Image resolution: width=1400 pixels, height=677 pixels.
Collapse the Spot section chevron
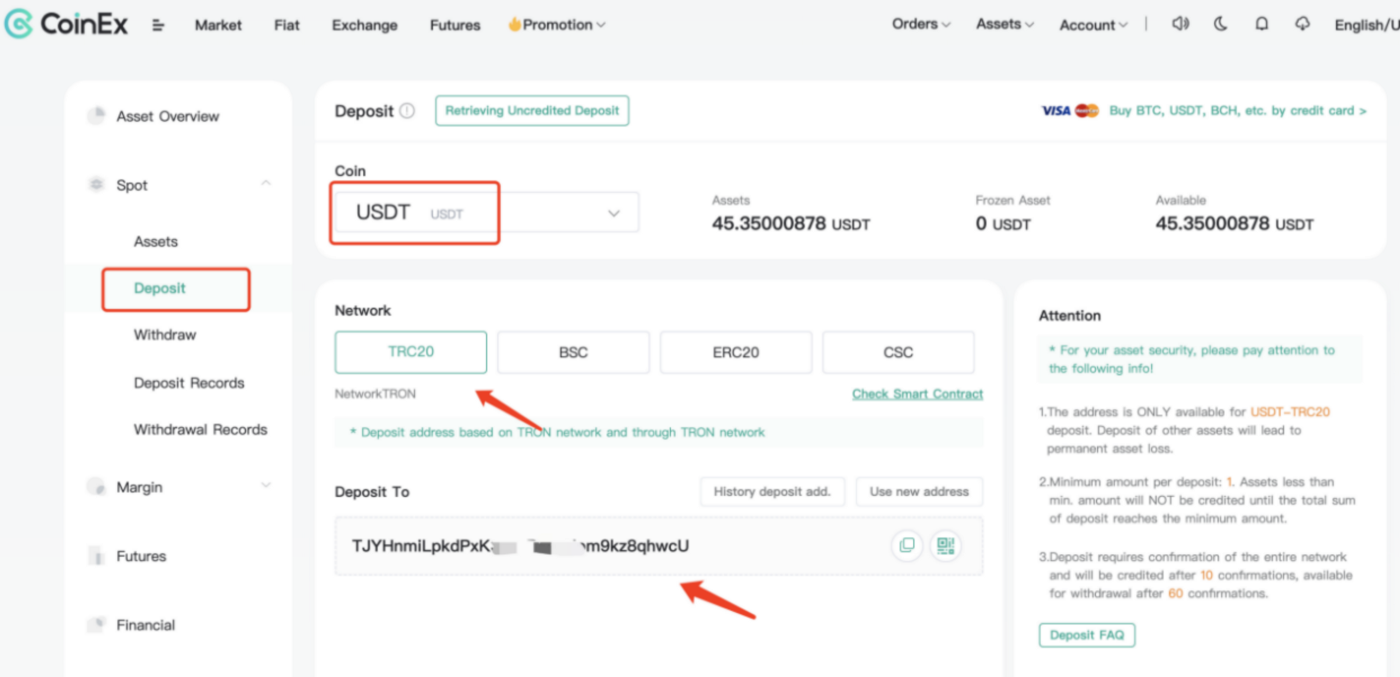click(266, 183)
